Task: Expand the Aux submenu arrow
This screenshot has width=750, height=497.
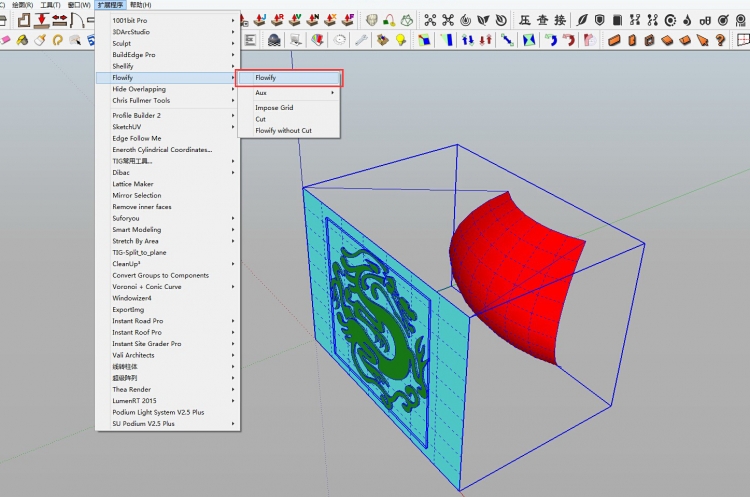Action: tap(332, 92)
